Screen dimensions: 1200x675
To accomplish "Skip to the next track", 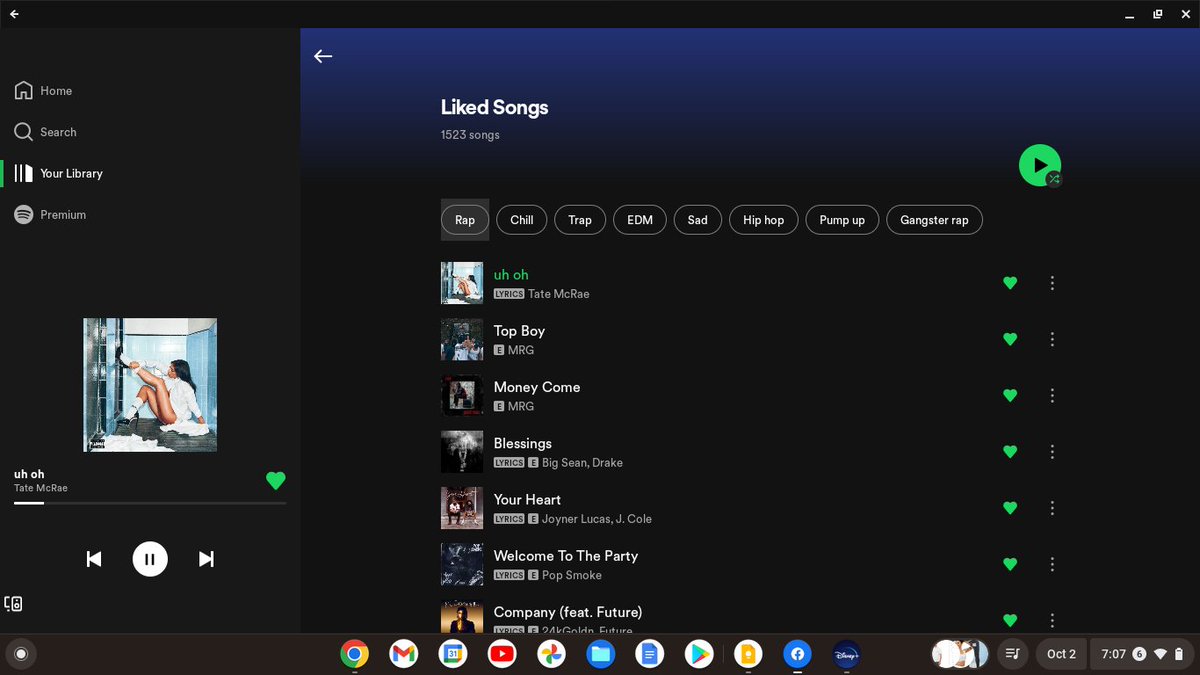I will coord(206,559).
